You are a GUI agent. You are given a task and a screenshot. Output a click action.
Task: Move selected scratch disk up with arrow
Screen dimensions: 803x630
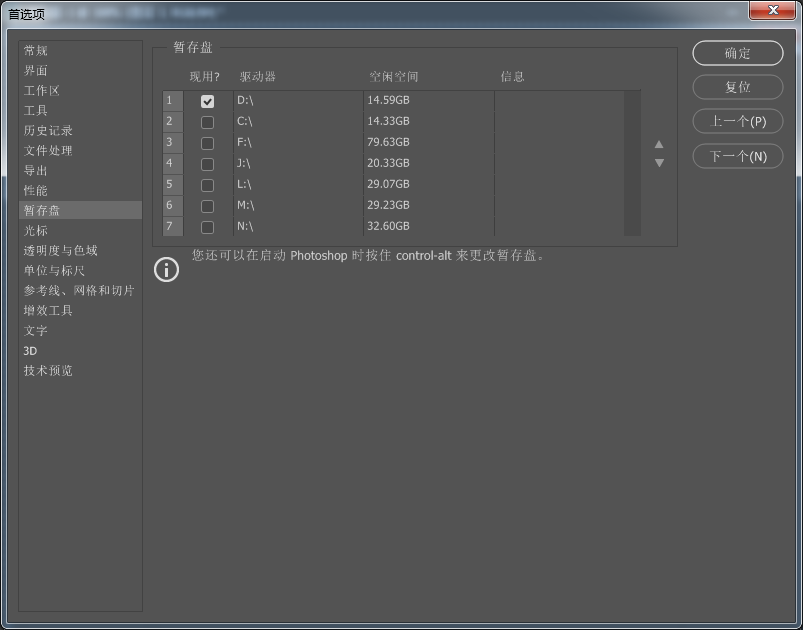coord(659,144)
